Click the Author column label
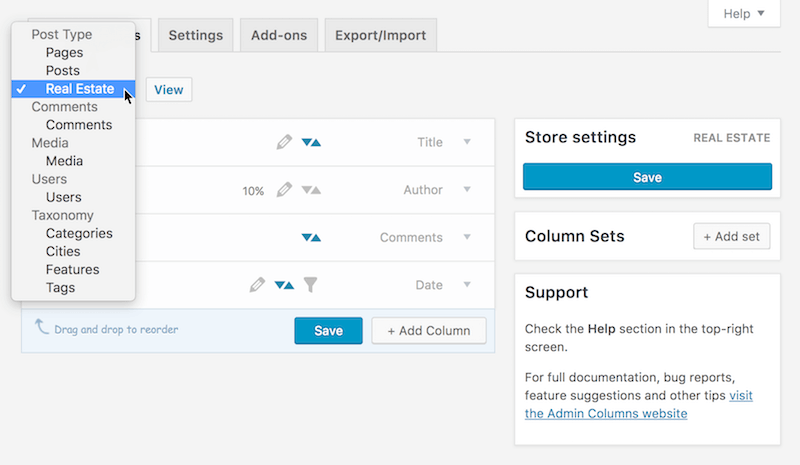Screen dimensions: 800x465 tap(423, 190)
